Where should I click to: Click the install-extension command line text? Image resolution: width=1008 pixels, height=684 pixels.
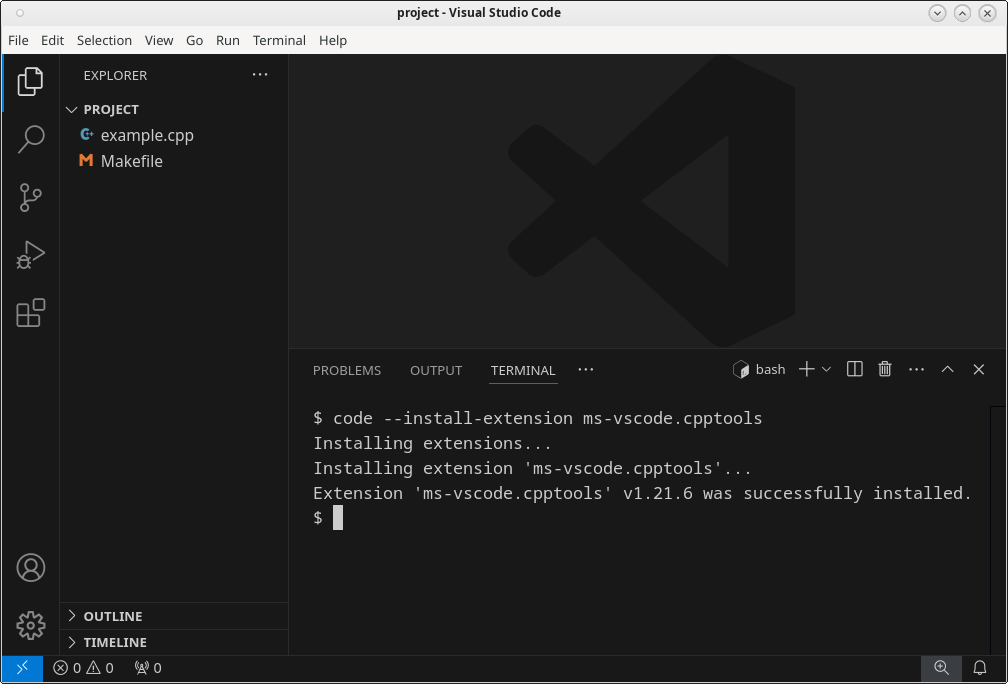[x=537, y=418]
